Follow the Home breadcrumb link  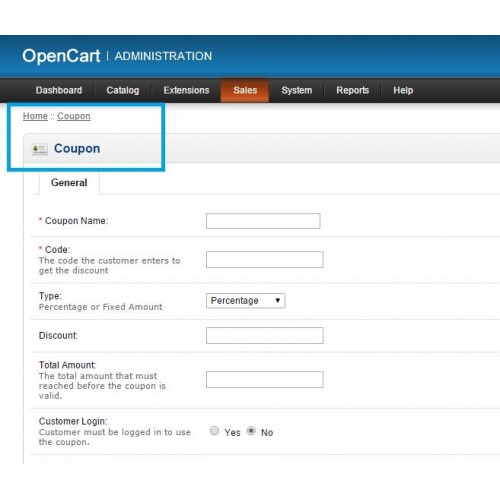[x=35, y=116]
